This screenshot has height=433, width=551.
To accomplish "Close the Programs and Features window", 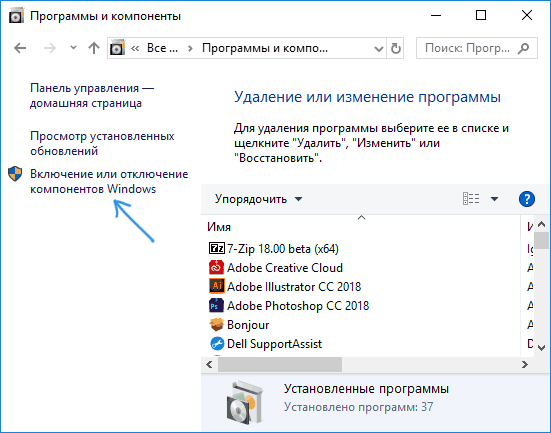I will coord(527,15).
